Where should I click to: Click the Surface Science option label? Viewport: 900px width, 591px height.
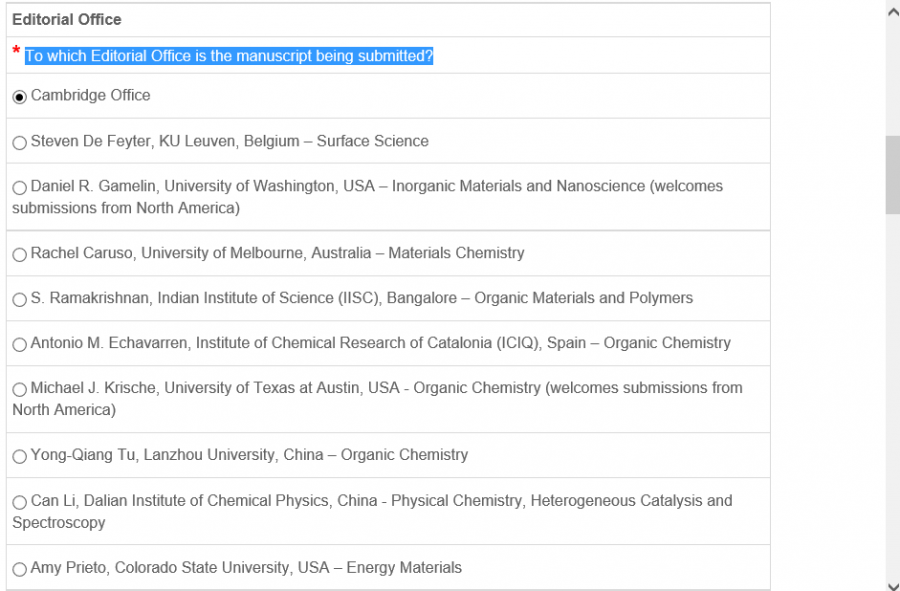(372, 141)
